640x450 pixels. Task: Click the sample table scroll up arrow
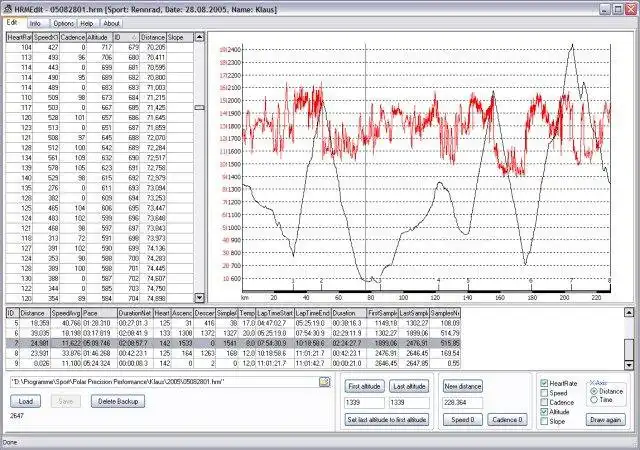[199, 37]
